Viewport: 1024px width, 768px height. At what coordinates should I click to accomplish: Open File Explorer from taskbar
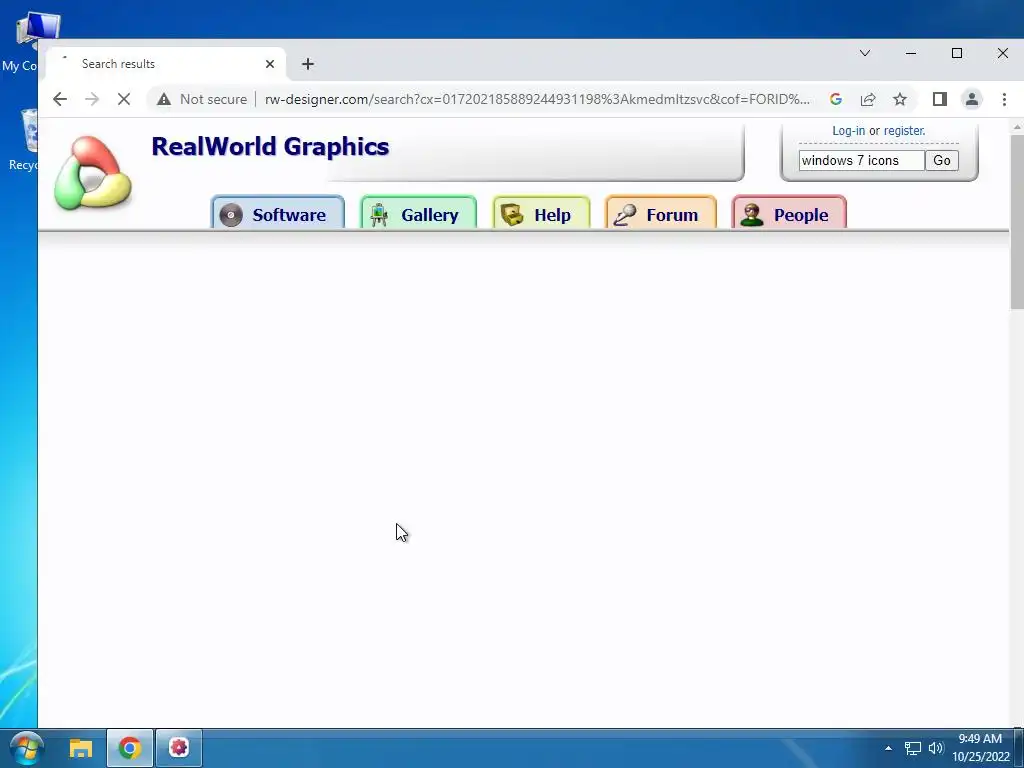[81, 748]
